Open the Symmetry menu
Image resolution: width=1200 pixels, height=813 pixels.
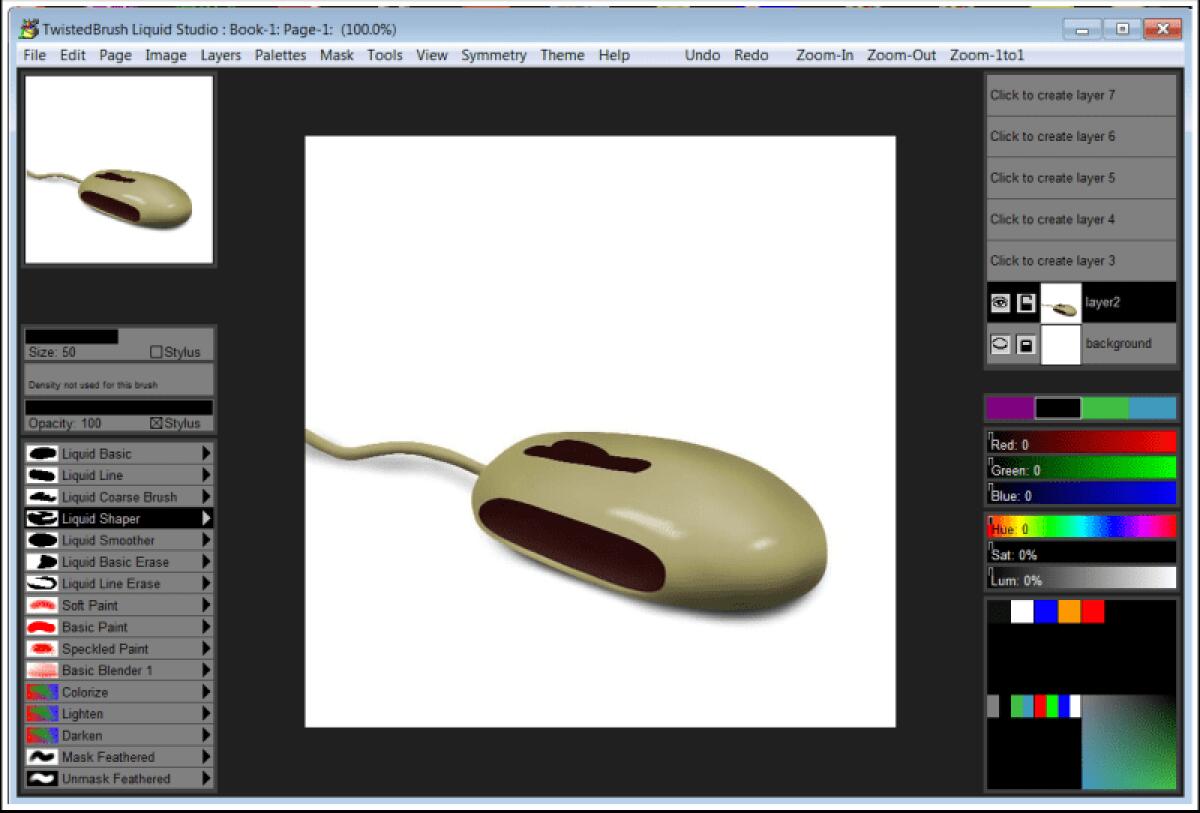click(x=494, y=55)
